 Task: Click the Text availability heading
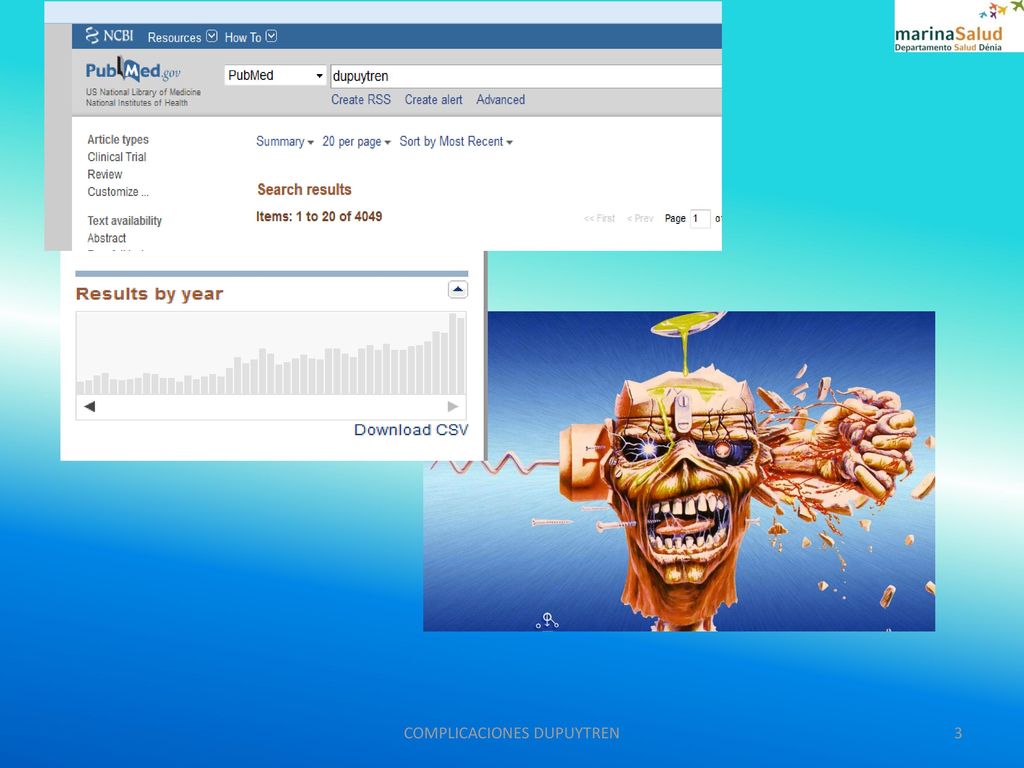pyautogui.click(x=125, y=221)
